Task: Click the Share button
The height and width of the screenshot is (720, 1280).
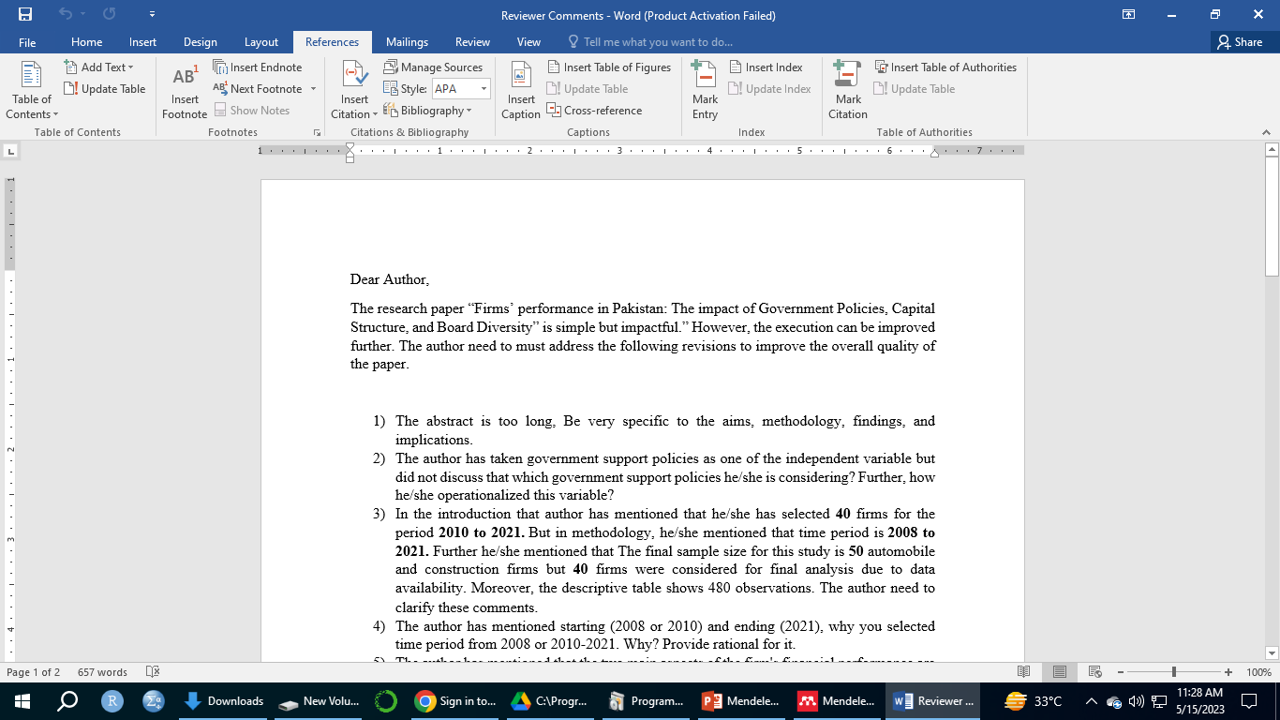Action: pyautogui.click(x=1239, y=42)
